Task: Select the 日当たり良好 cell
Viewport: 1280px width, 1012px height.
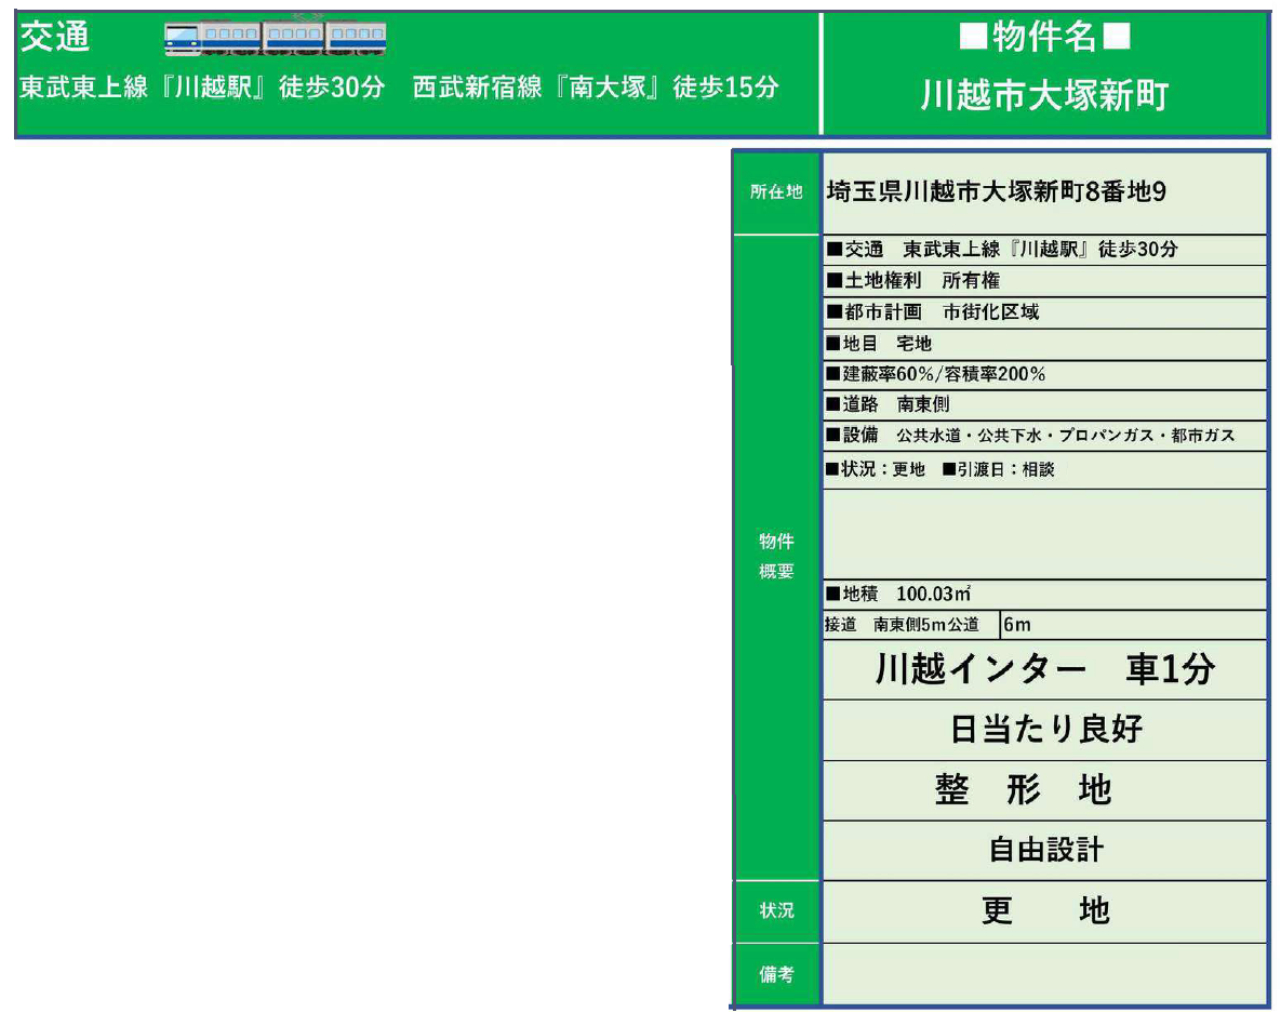Action: tap(1044, 730)
